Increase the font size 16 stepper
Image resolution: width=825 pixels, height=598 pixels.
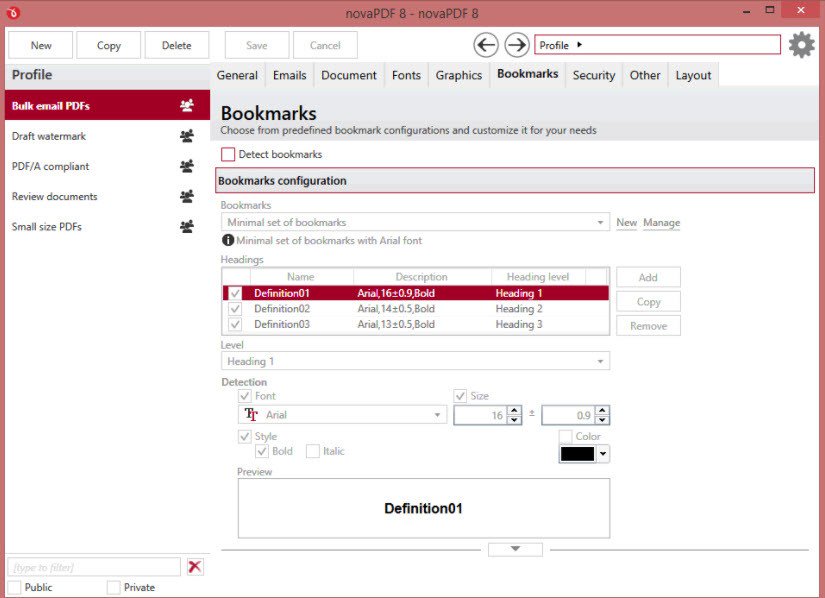point(515,410)
